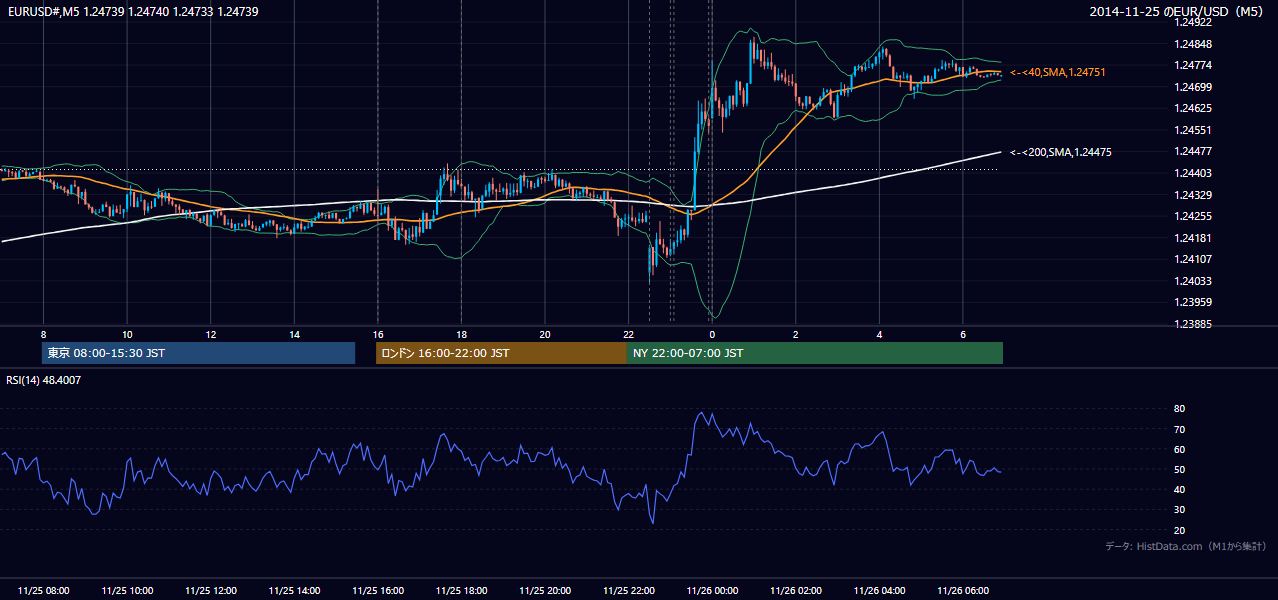Click price axis value 1.24033
The height and width of the screenshot is (600, 1278).
pos(1193,281)
